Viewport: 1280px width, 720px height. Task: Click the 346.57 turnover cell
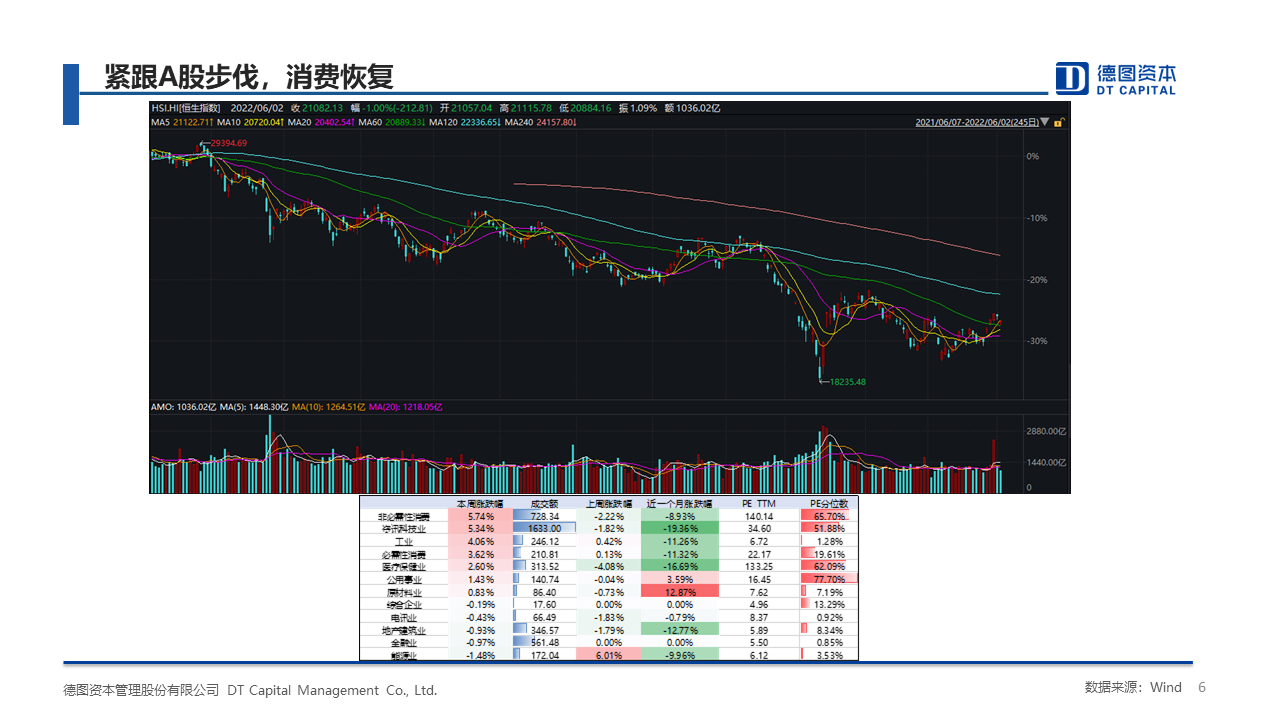(544, 630)
